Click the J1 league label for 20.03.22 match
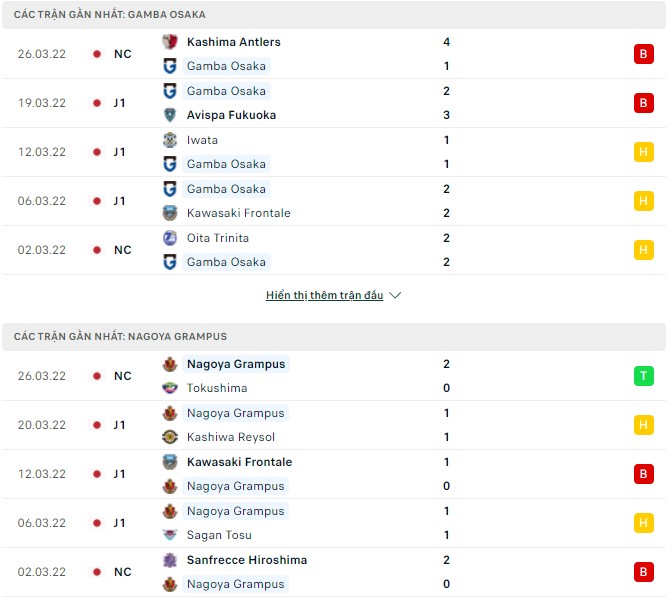Image resolution: width=672 pixels, height=597 pixels. (119, 425)
